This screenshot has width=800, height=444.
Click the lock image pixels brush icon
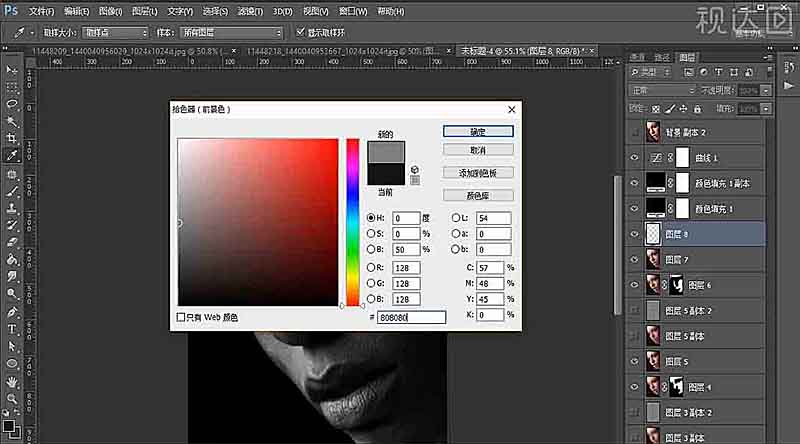click(670, 109)
